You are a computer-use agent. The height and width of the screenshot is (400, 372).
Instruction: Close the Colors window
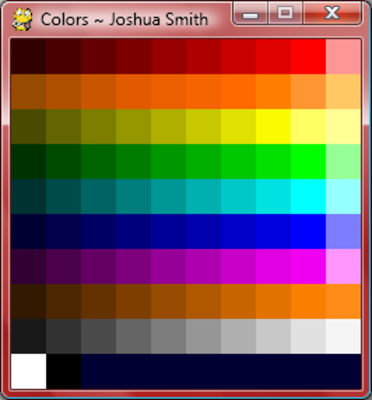point(332,14)
